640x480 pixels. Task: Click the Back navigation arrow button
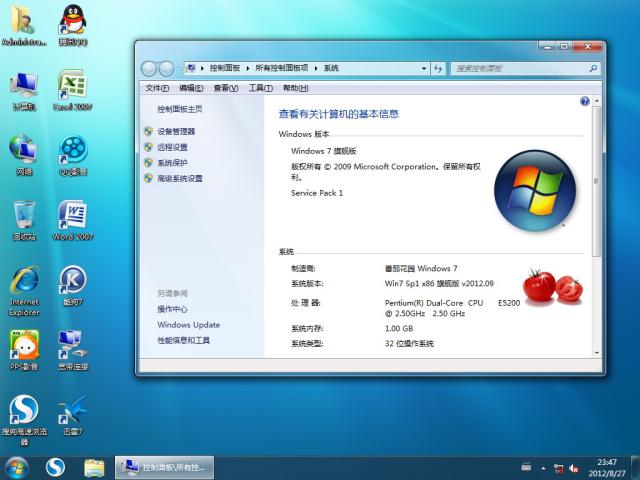(x=149, y=69)
